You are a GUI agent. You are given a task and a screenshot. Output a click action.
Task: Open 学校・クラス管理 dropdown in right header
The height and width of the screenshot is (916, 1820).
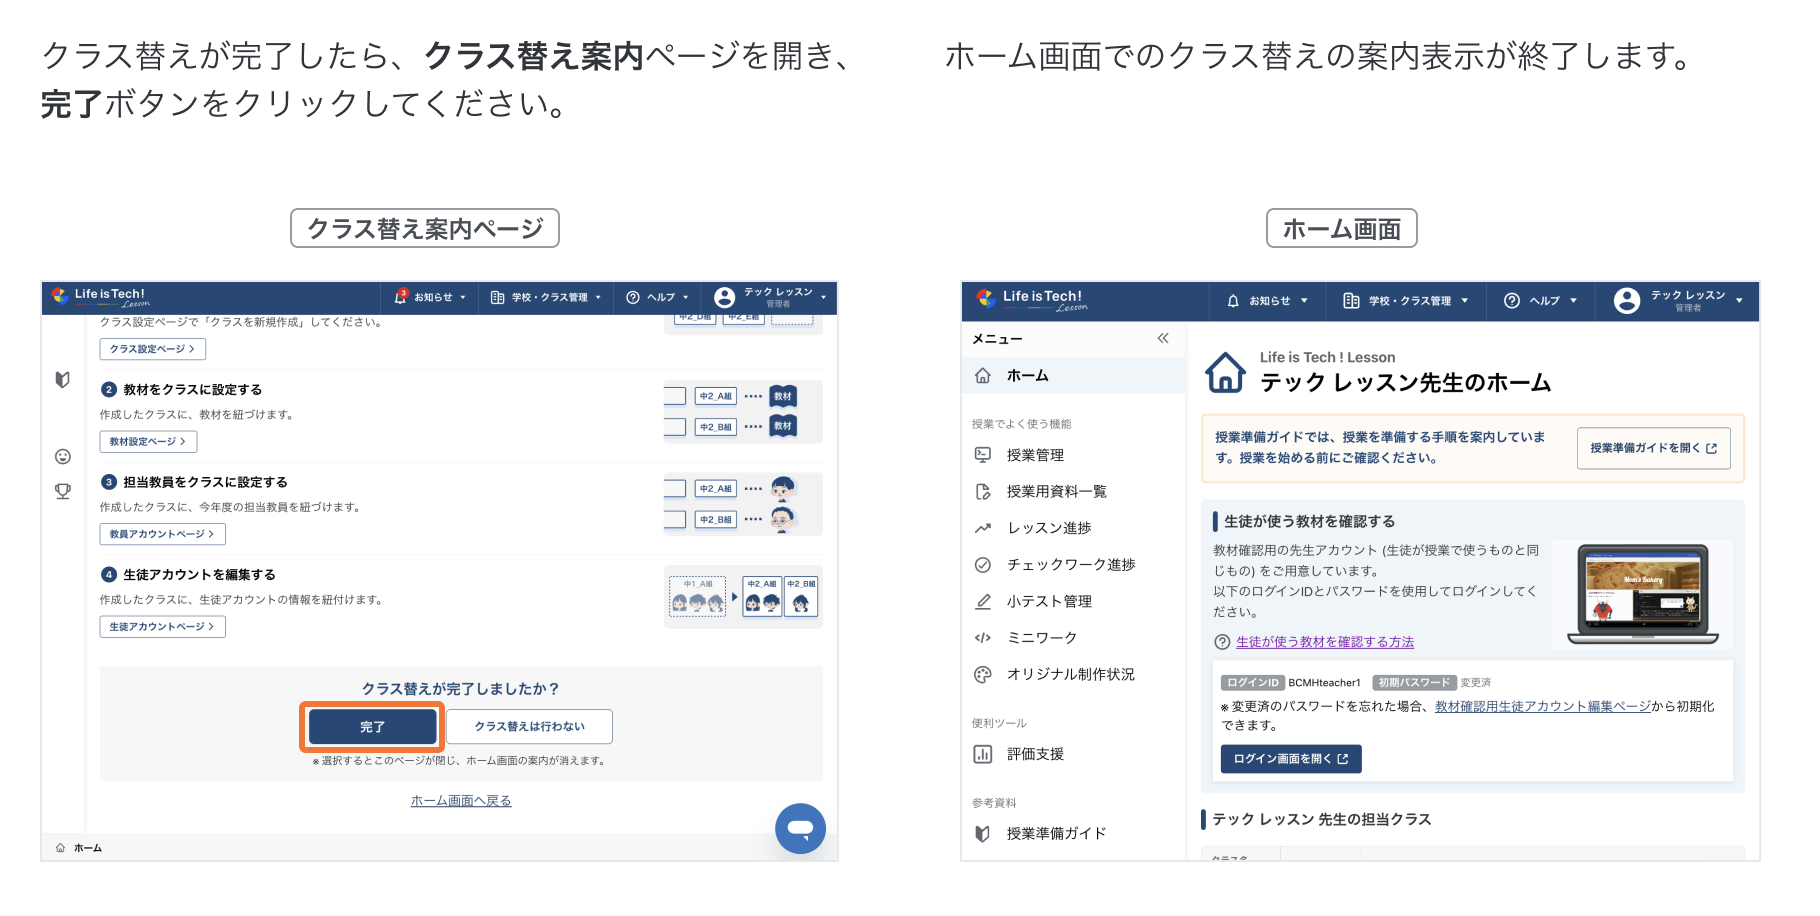[1406, 300]
